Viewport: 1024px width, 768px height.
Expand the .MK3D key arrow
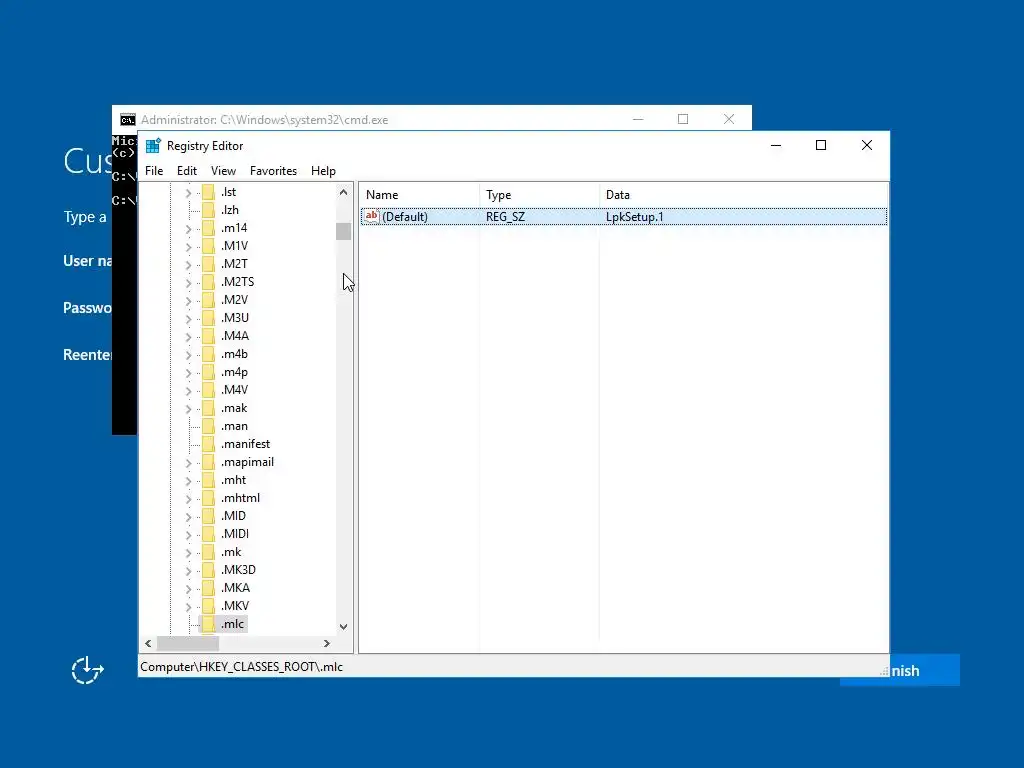pos(188,570)
